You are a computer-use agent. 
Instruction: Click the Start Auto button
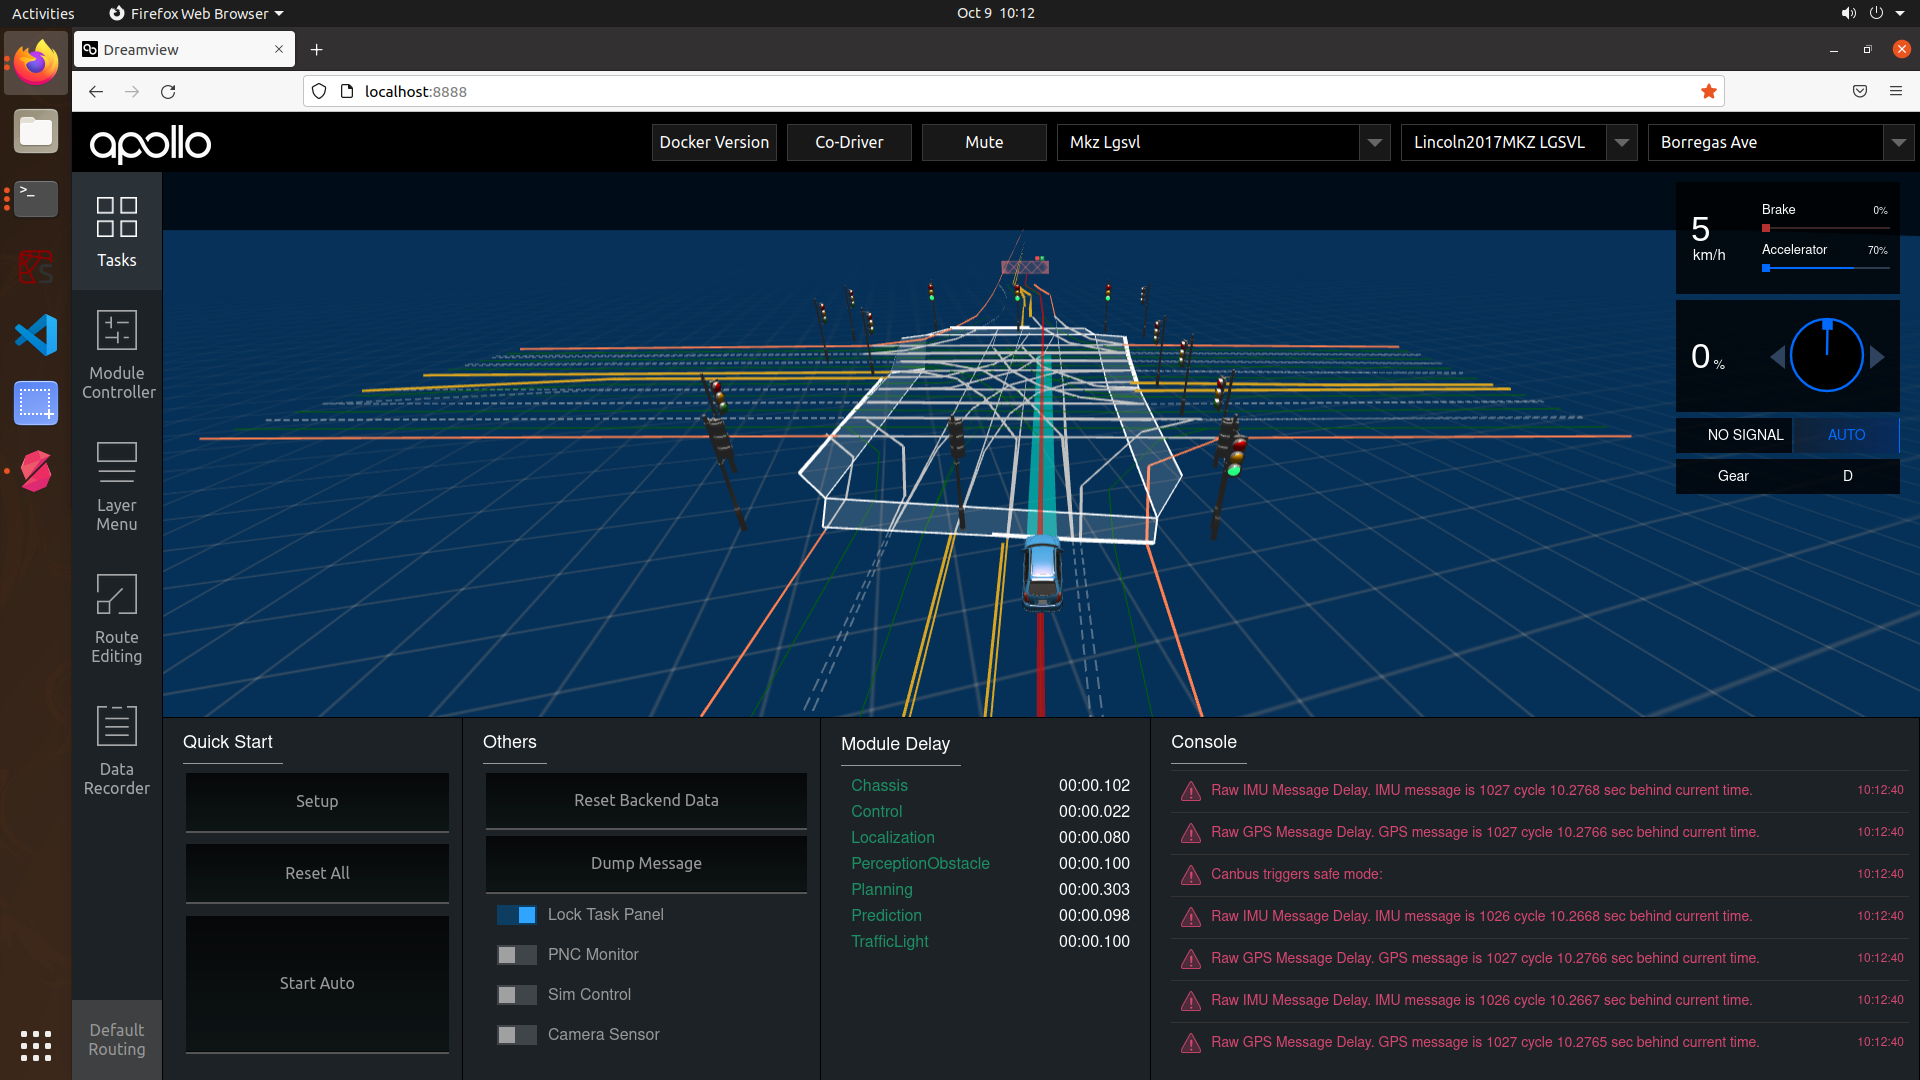[x=317, y=984]
